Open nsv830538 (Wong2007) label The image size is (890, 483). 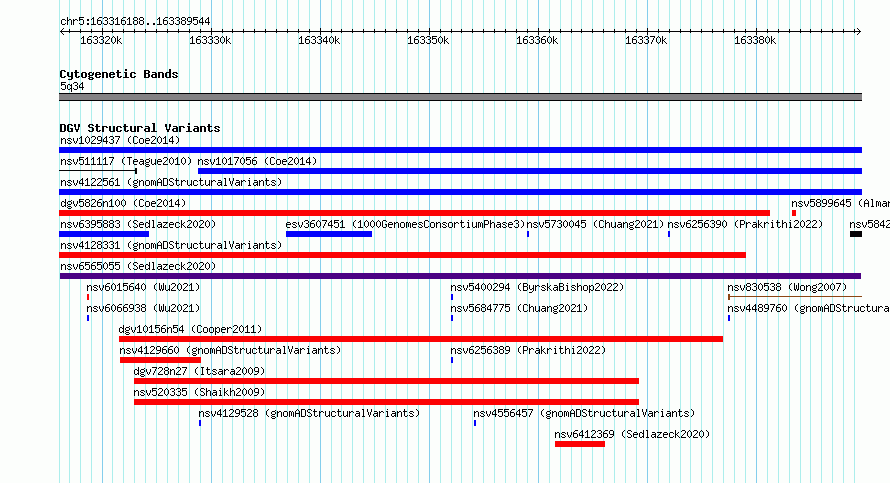[x=787, y=287]
